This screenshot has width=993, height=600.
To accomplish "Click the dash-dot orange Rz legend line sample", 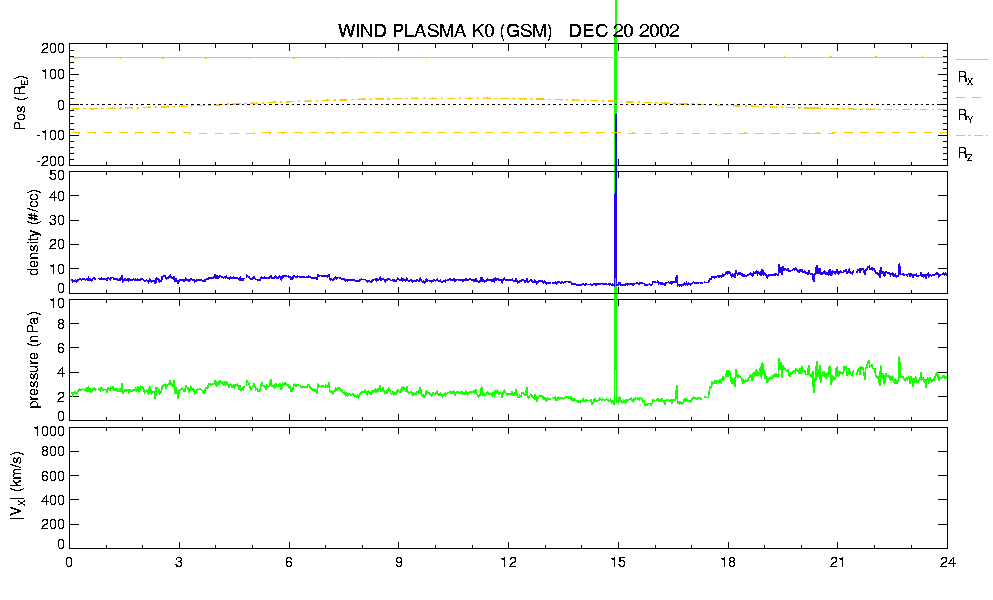I will coord(971,136).
